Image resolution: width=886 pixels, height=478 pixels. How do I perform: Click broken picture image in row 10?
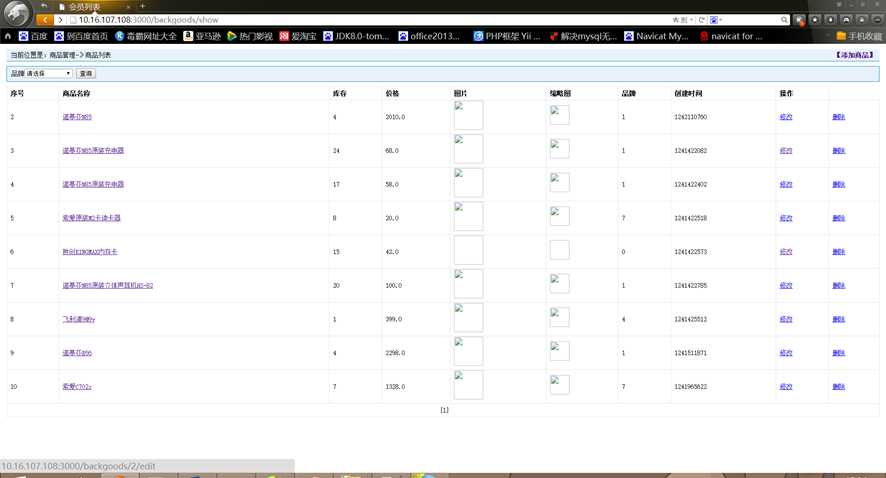[x=468, y=385]
